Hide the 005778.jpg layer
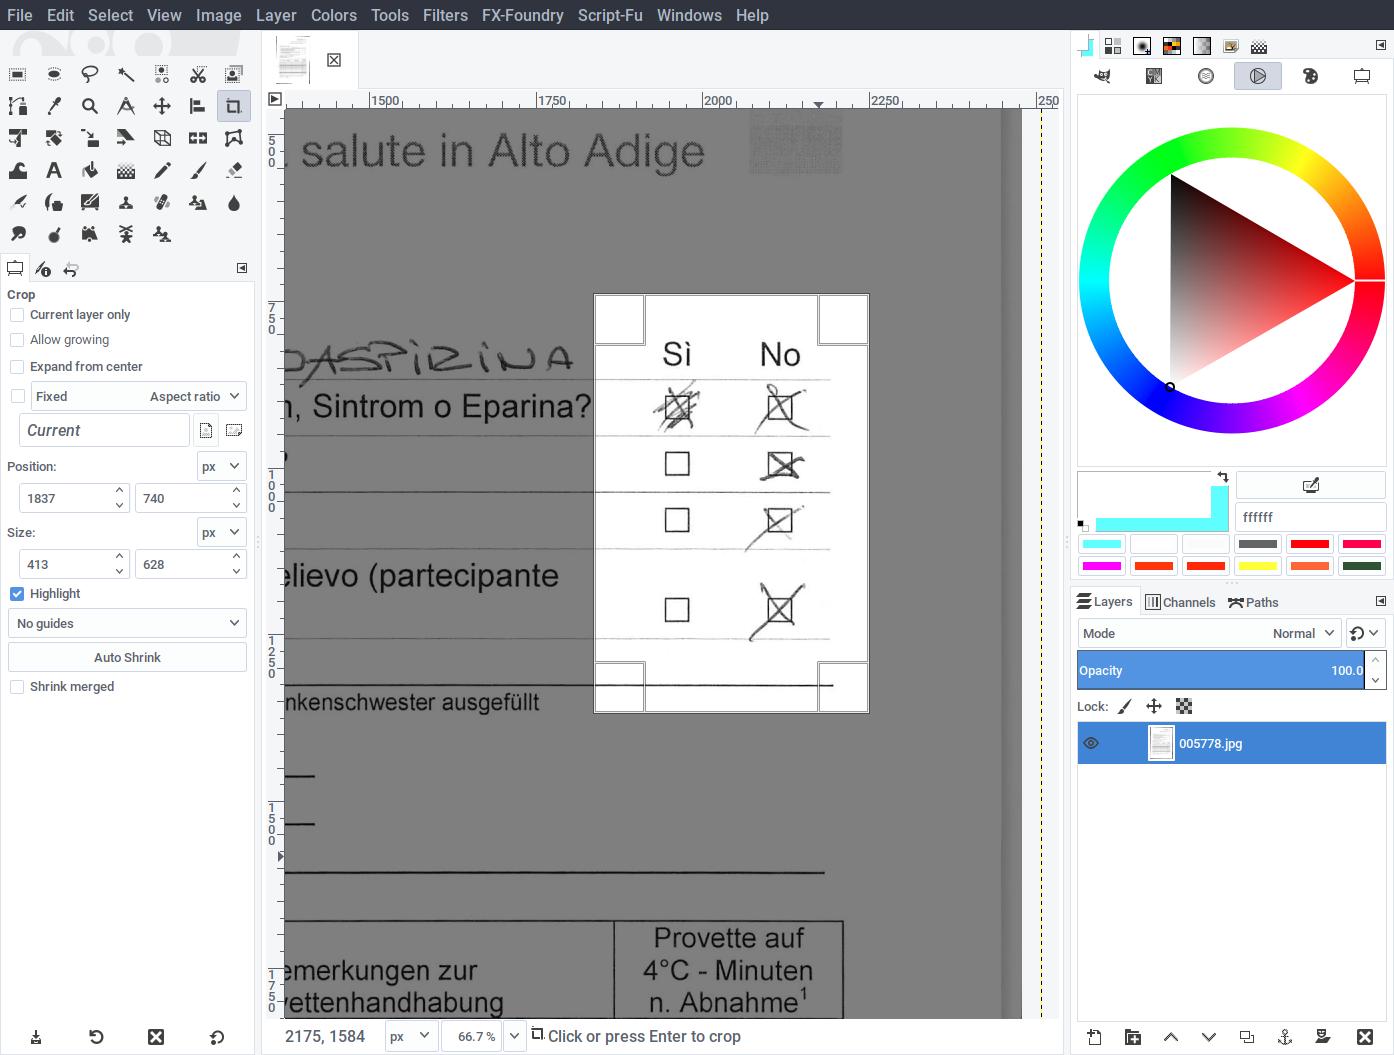 (x=1091, y=743)
